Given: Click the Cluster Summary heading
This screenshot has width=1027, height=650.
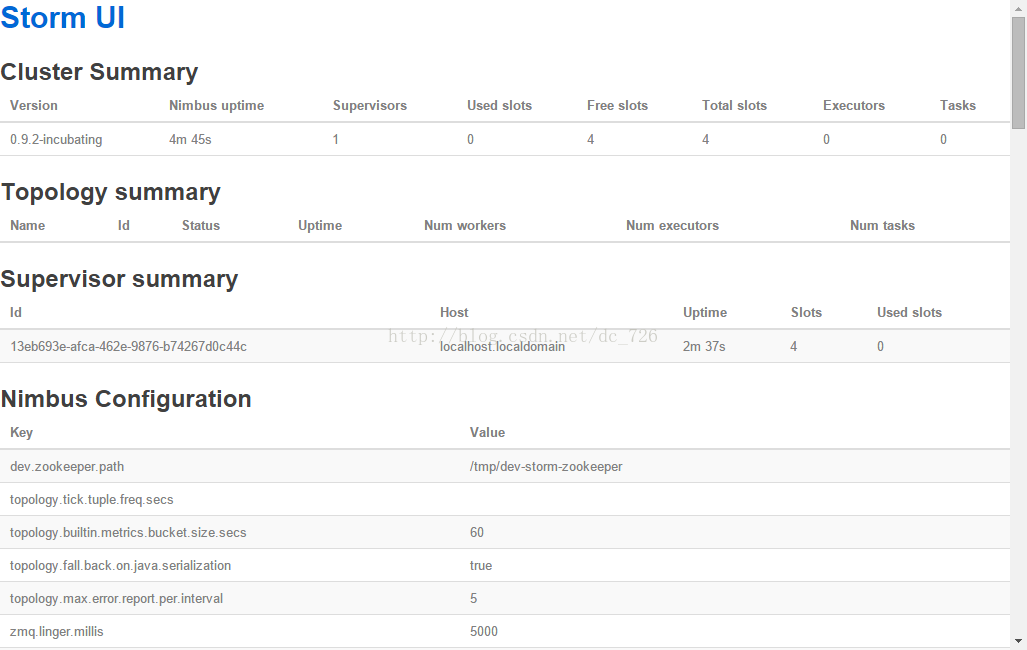Looking at the screenshot, I should tap(99, 72).
